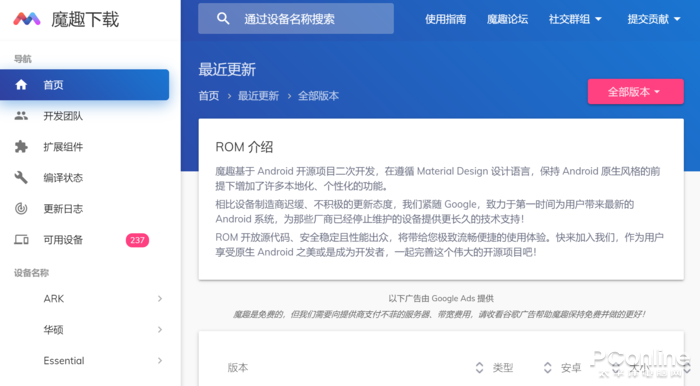
Task: Click the radar icon for 更新日志
Action: click(21, 208)
